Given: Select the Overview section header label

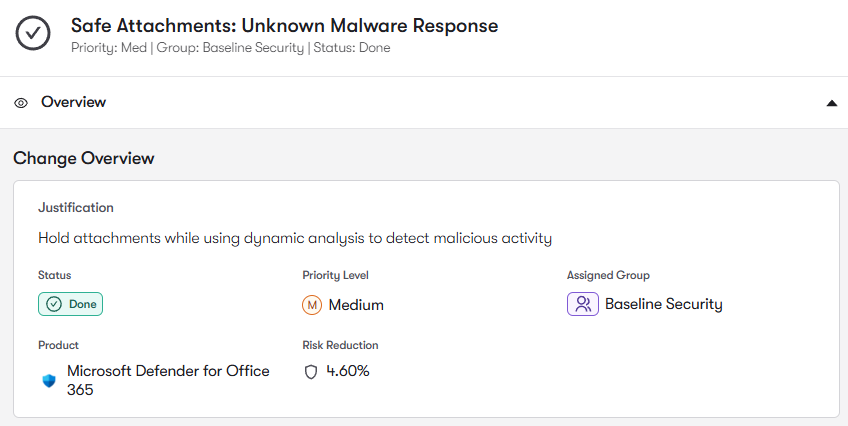Looking at the screenshot, I should pyautogui.click(x=73, y=102).
